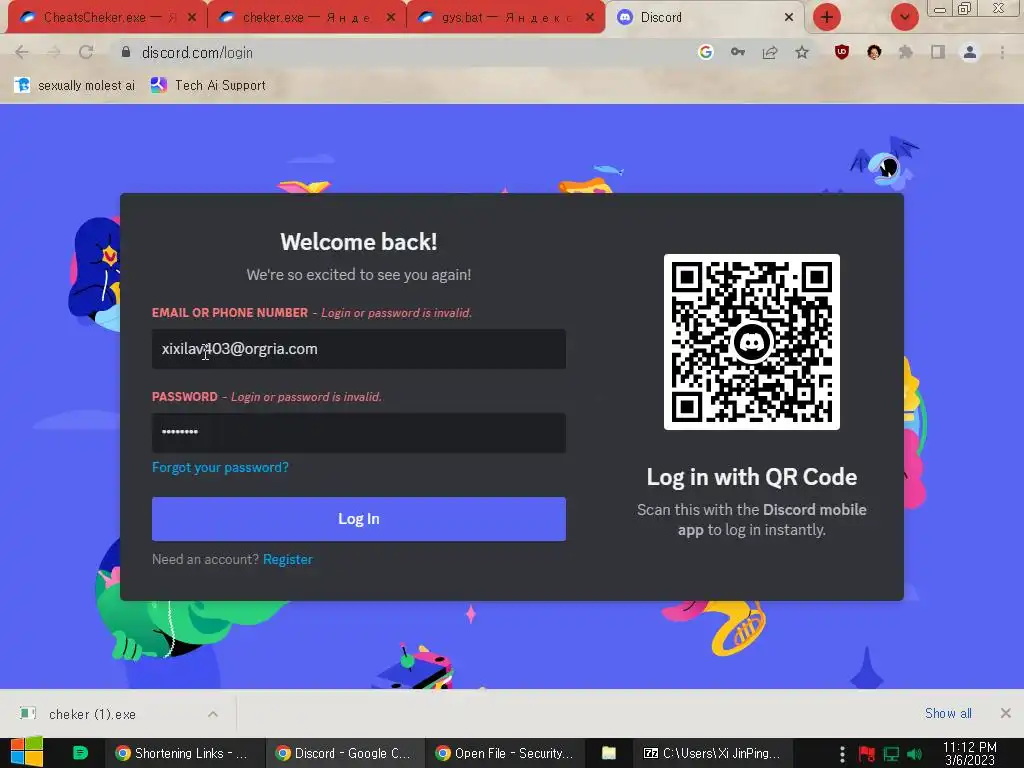Screen dimensions: 1024x768
Task: Click Forgot your password link
Action: [x=220, y=468]
